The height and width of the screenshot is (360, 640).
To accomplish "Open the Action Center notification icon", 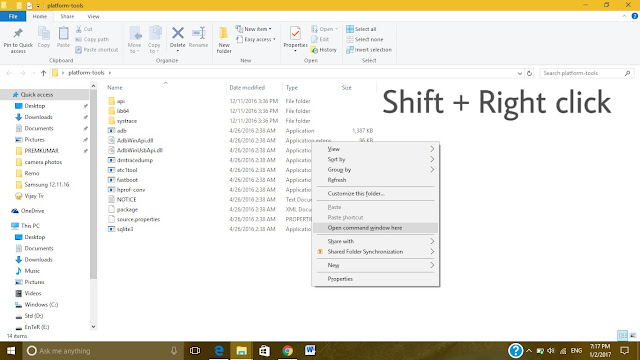I will [x=624, y=351].
